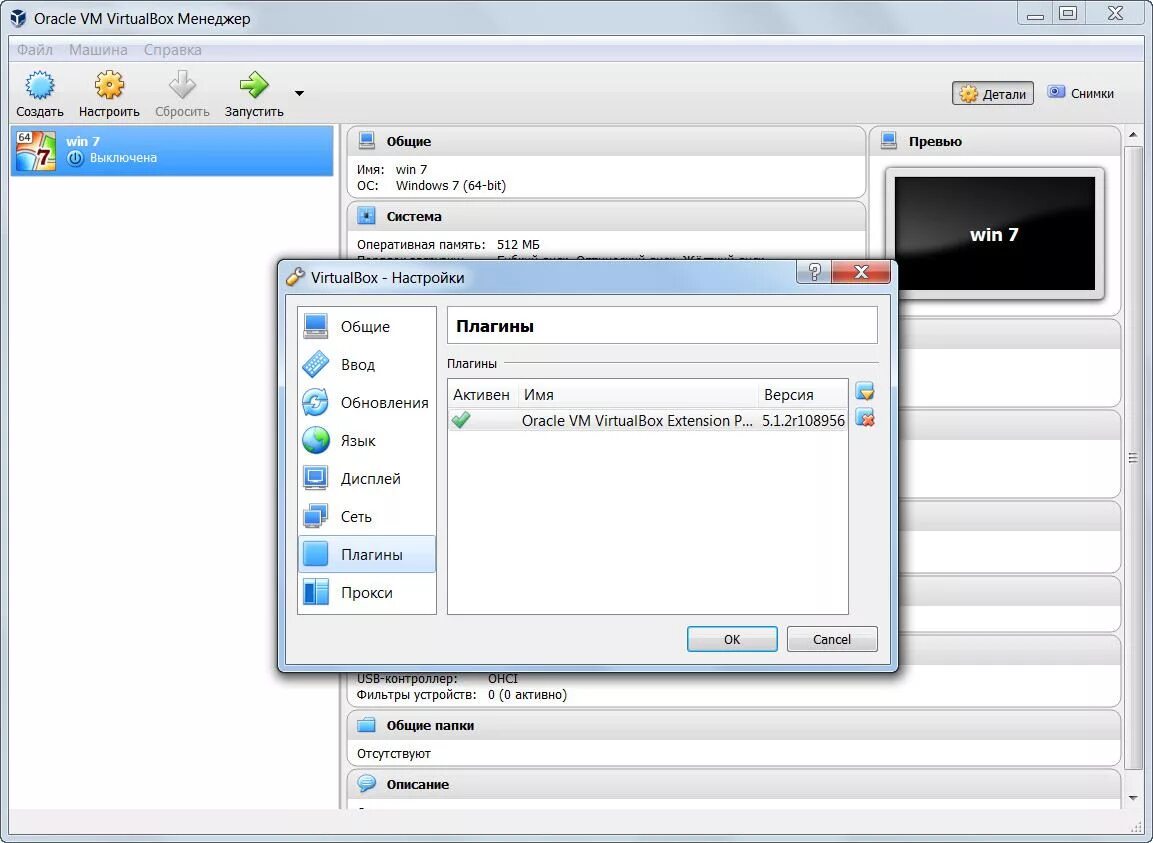Click the Система chip icon in details pane
This screenshot has height=843, width=1153.
click(366, 216)
